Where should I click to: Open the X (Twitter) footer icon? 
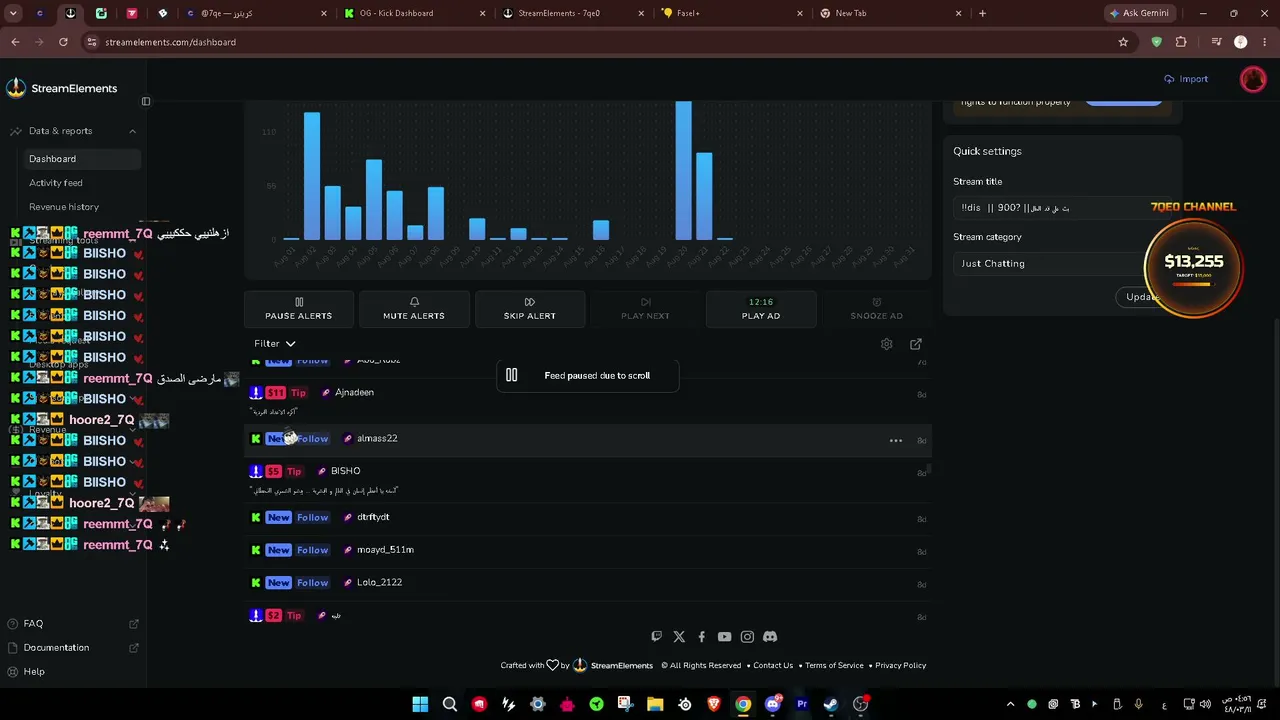(x=679, y=637)
